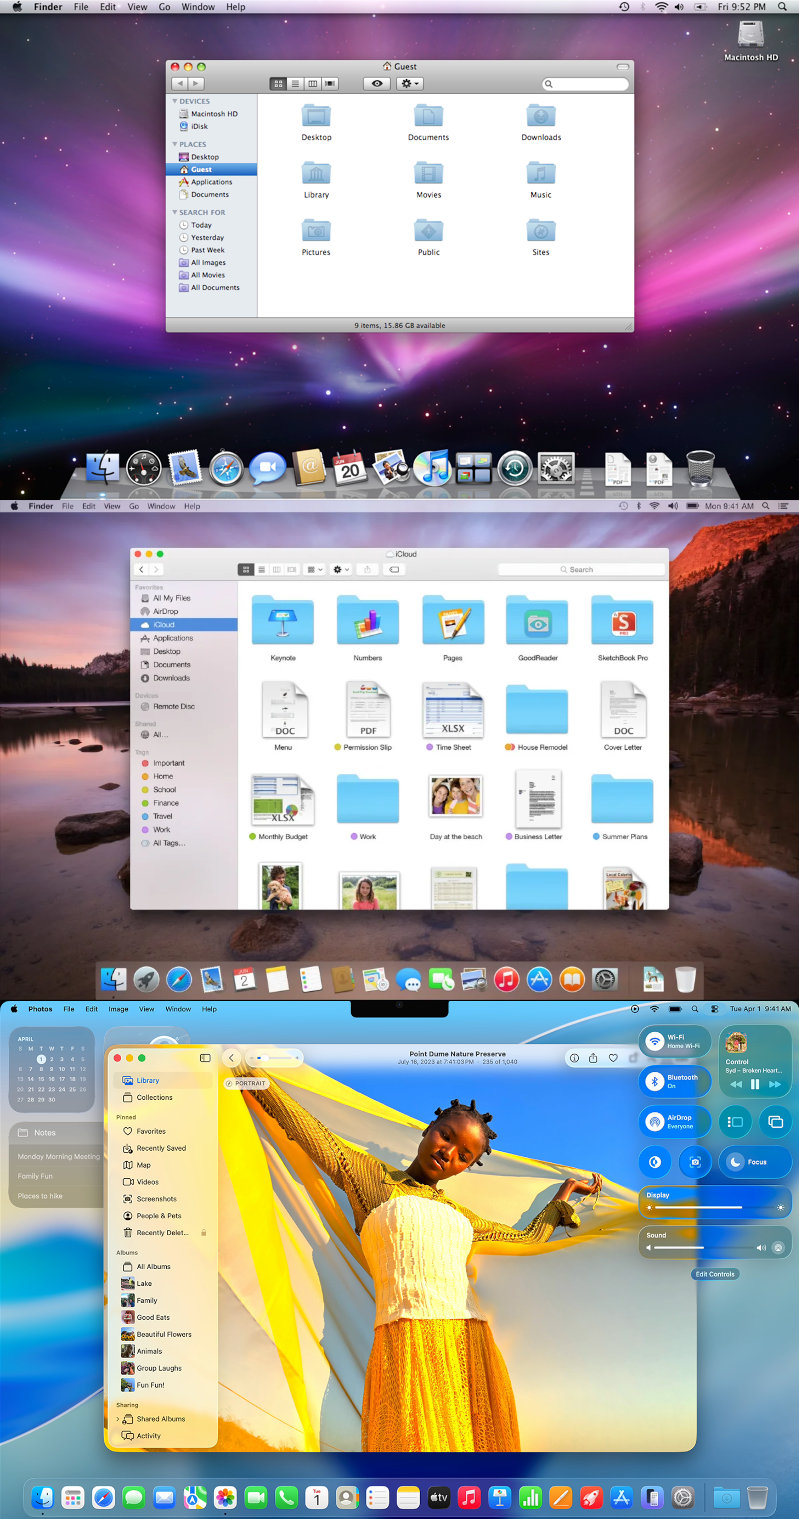Open Address Book in the top dock
799x1519 pixels.
click(309, 467)
